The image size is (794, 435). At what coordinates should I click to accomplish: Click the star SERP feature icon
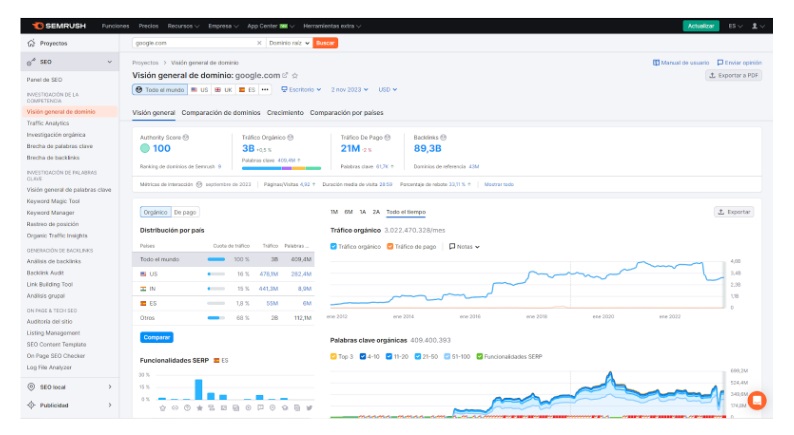click(199, 408)
